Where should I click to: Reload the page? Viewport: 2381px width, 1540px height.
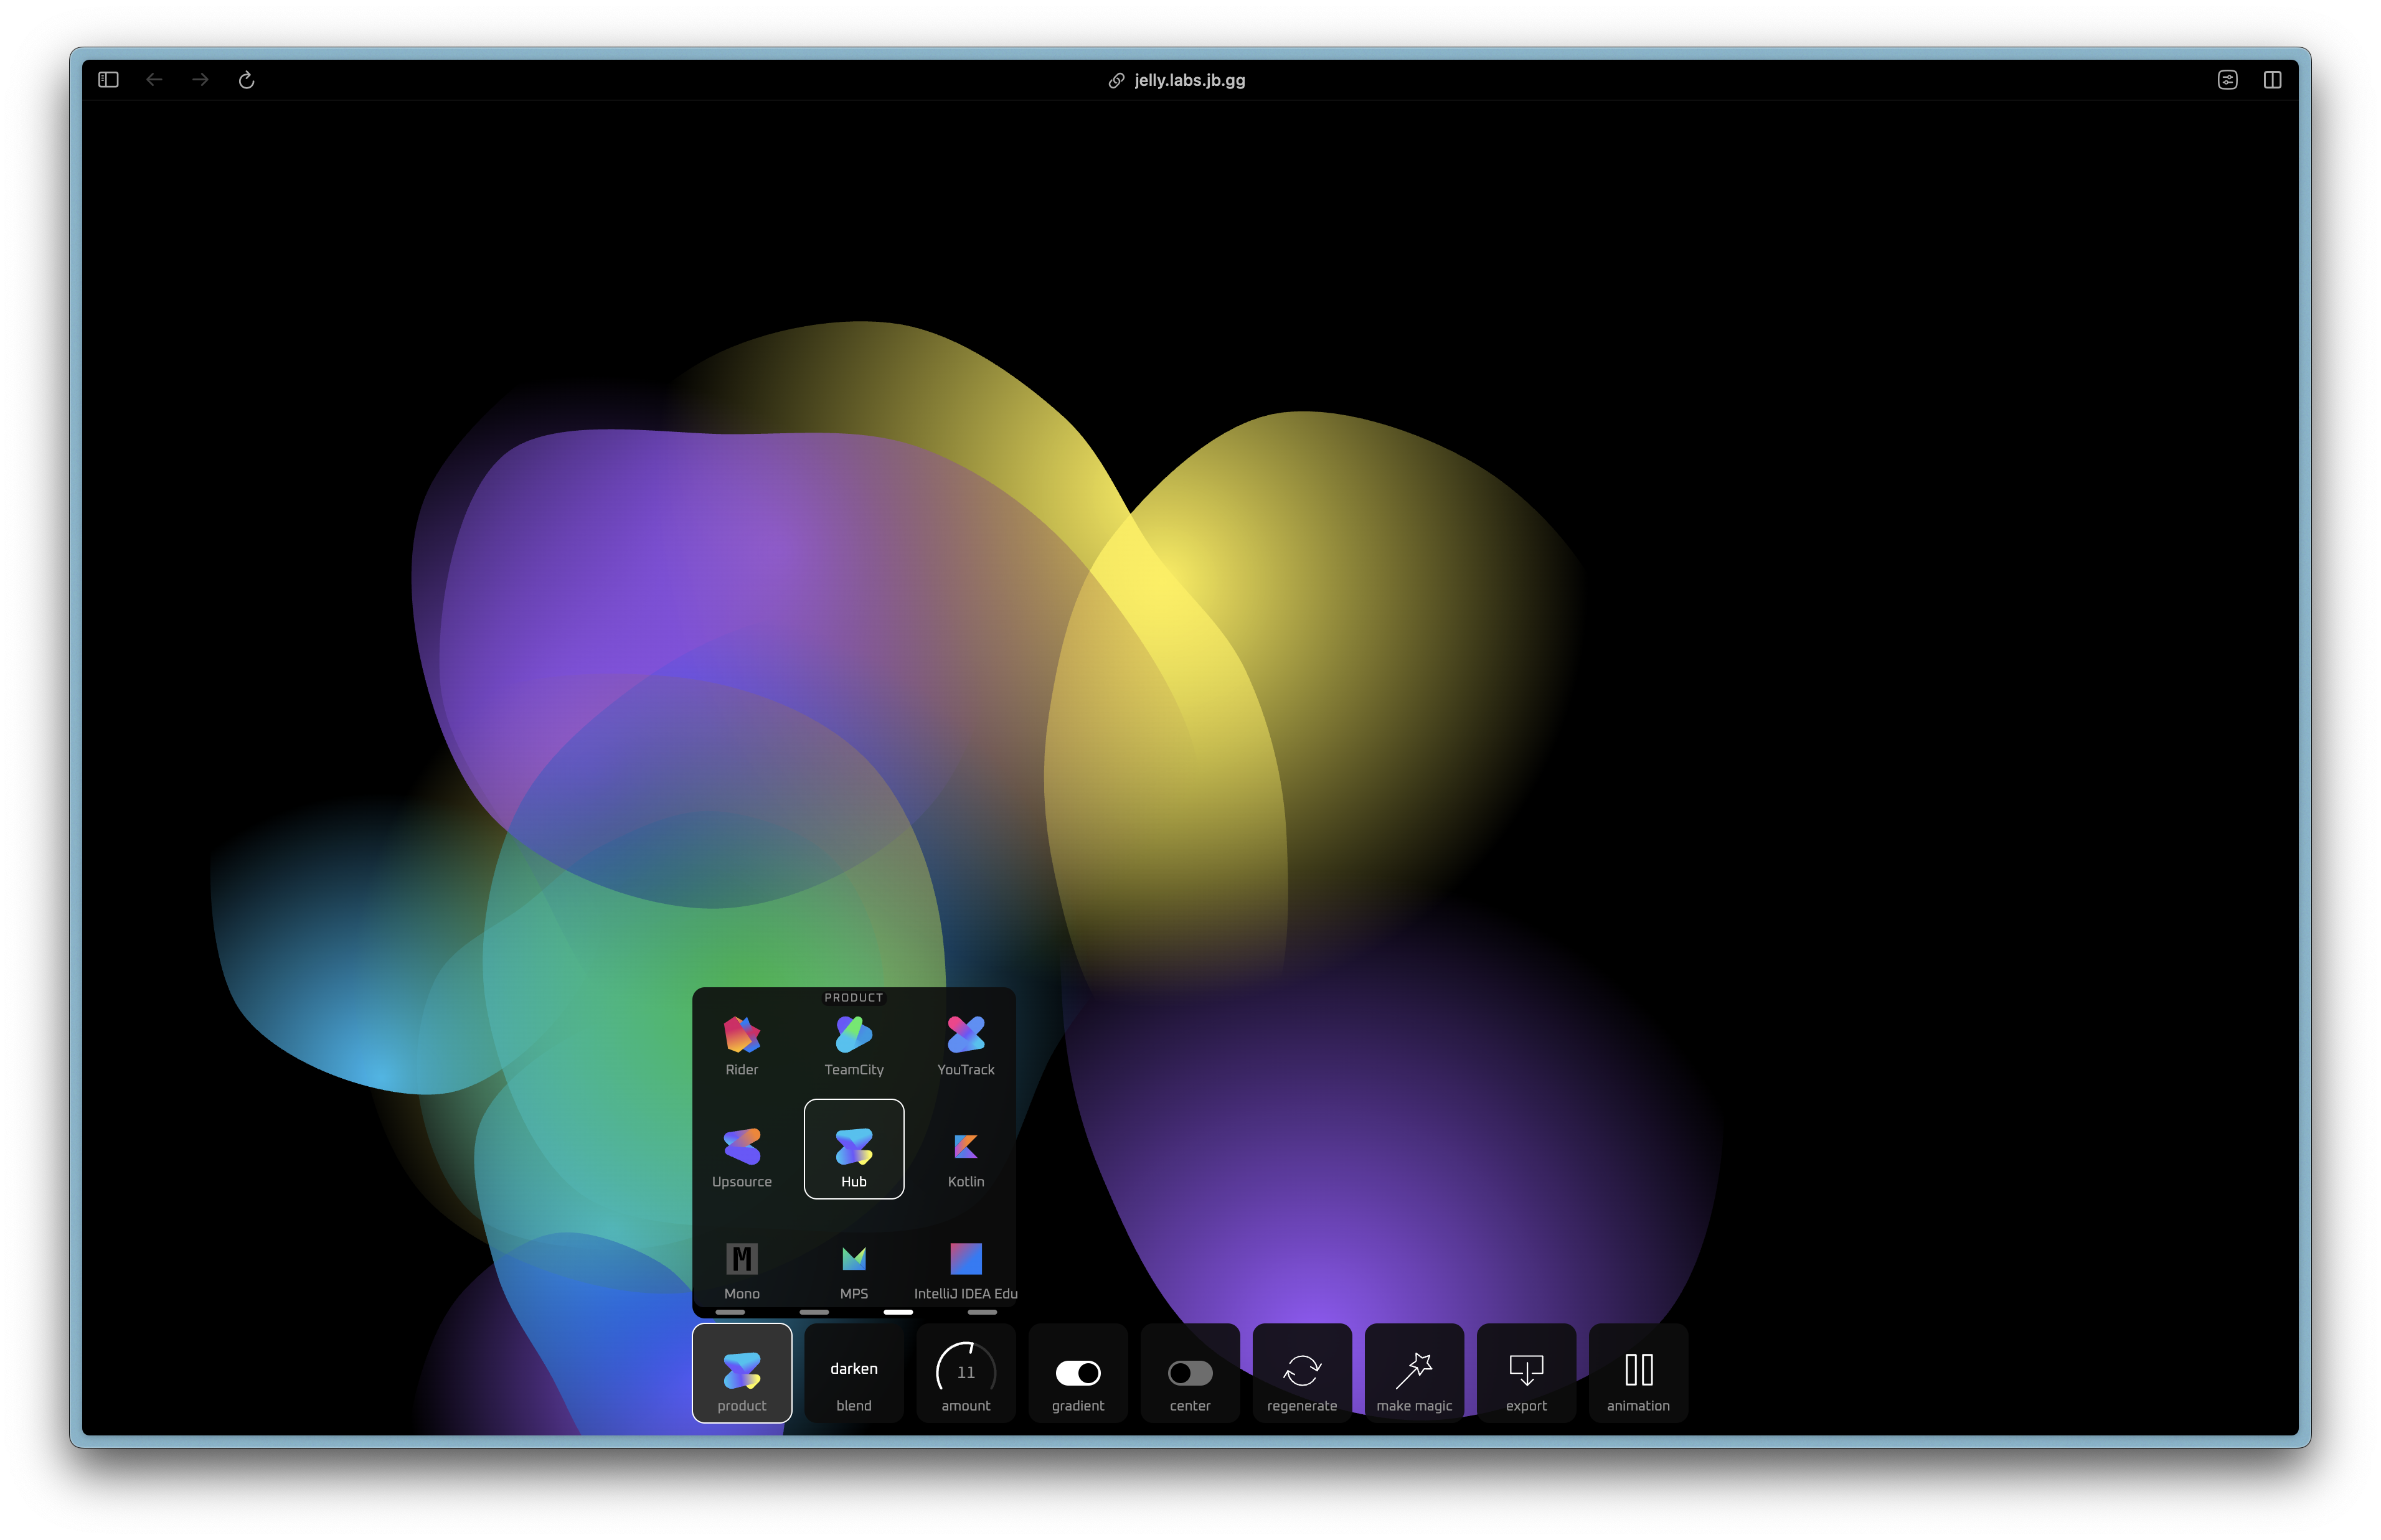(x=246, y=79)
